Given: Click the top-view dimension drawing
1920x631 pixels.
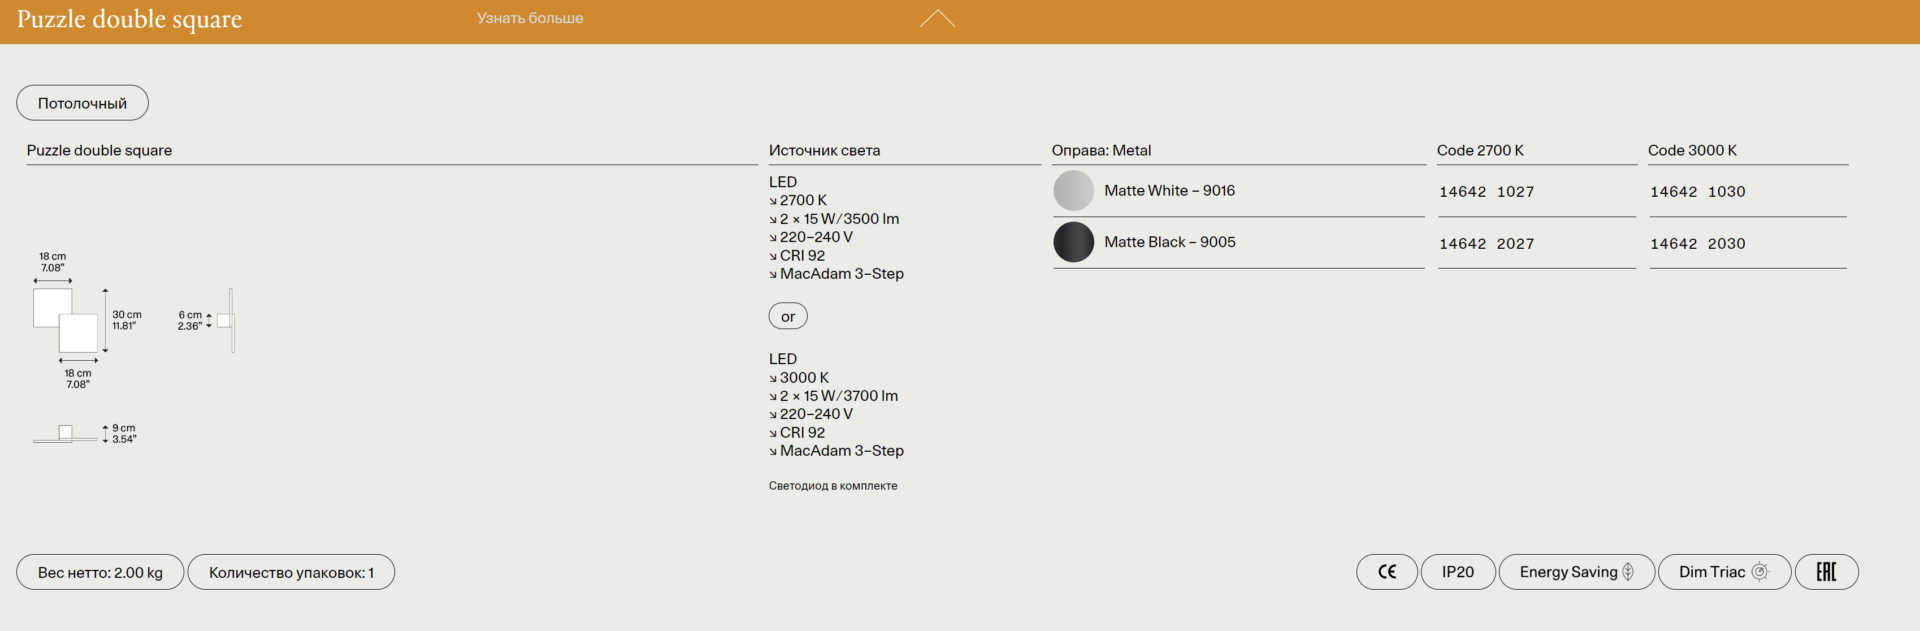Looking at the screenshot, I should pyautogui.click(x=66, y=320).
